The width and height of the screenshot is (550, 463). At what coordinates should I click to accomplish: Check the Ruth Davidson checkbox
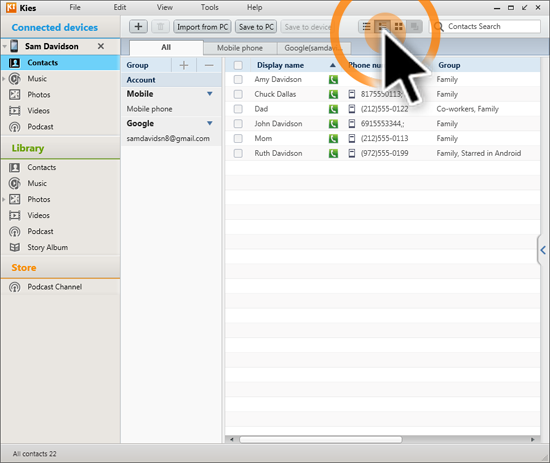point(238,153)
